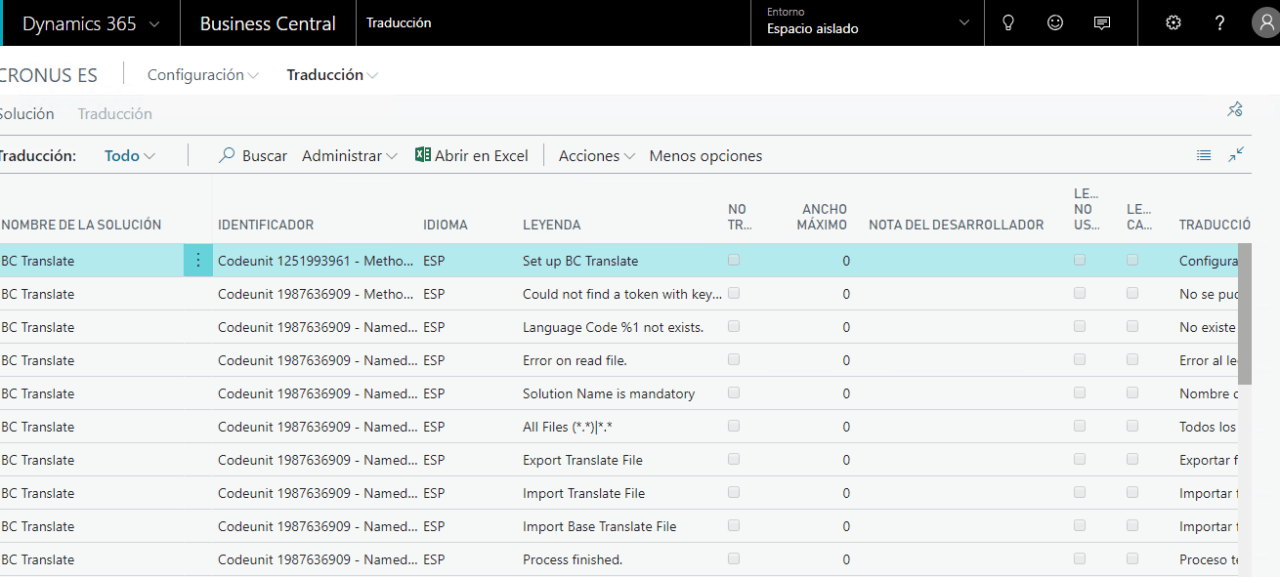1280x577 pixels.
Task: Select the 'Import Translate File' cell
Action: (x=584, y=493)
